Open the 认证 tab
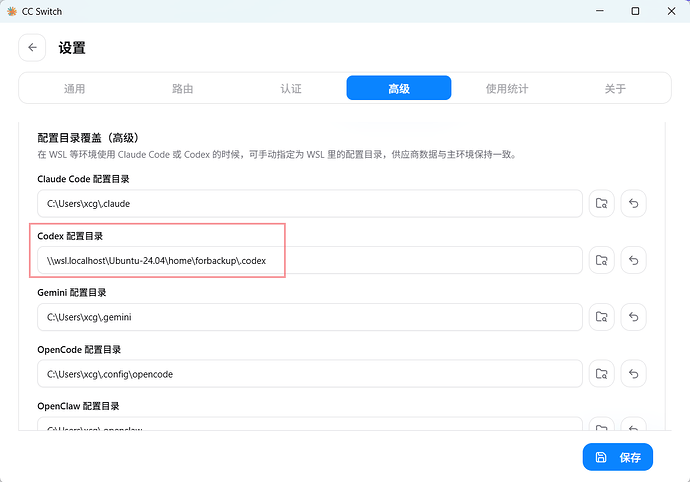The width and height of the screenshot is (690, 482). (291, 88)
